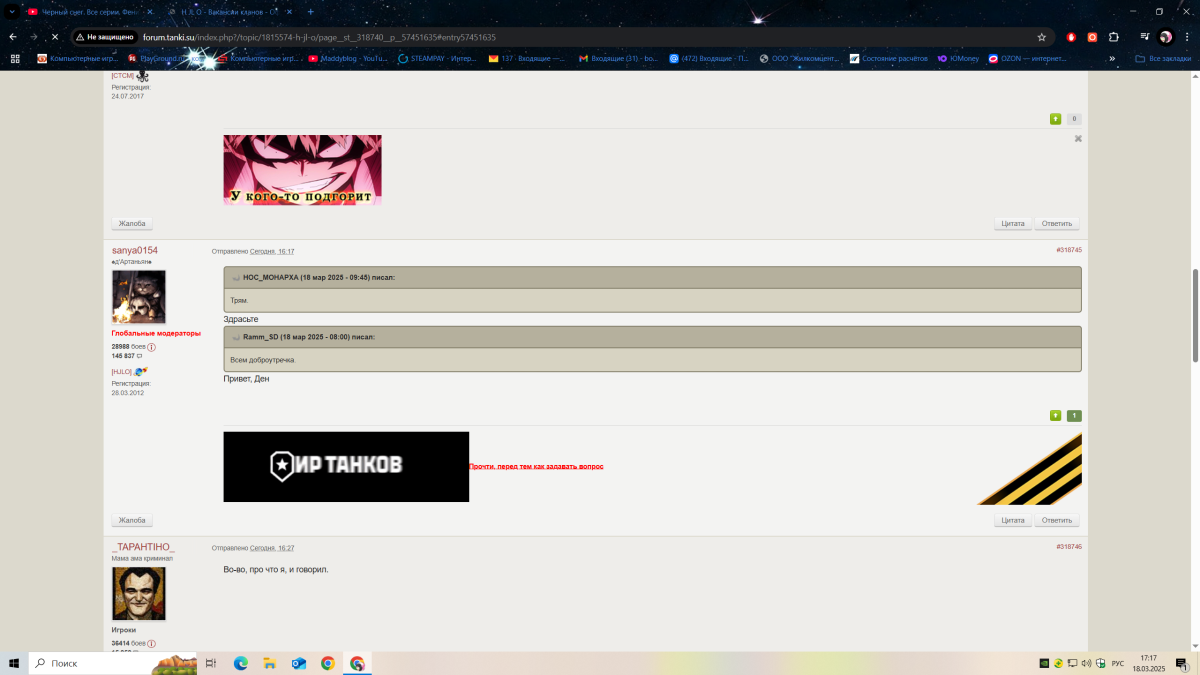Open the tab search dropdown arrow
This screenshot has width=1200, height=675.
(12, 11)
